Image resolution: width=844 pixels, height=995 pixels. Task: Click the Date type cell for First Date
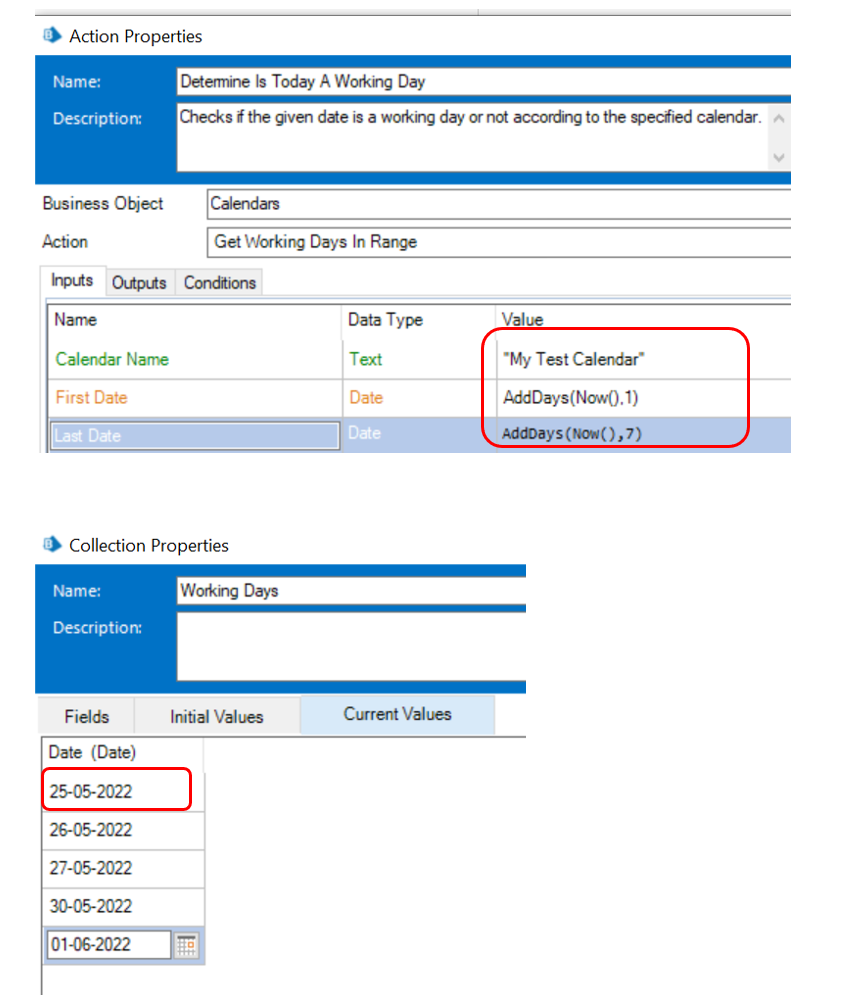419,398
